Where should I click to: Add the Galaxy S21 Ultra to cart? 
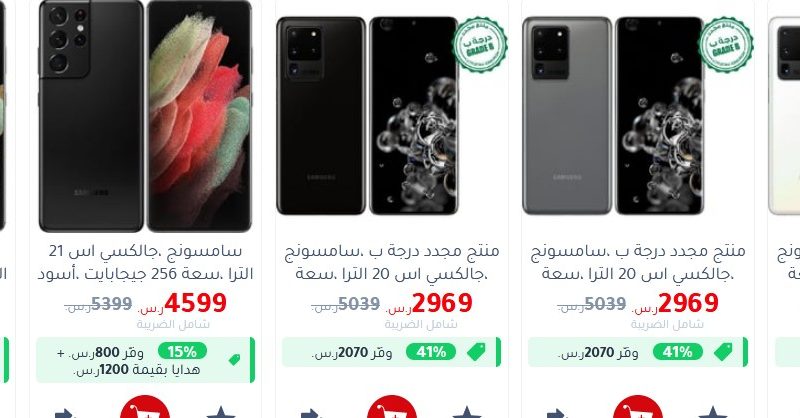click(145, 407)
